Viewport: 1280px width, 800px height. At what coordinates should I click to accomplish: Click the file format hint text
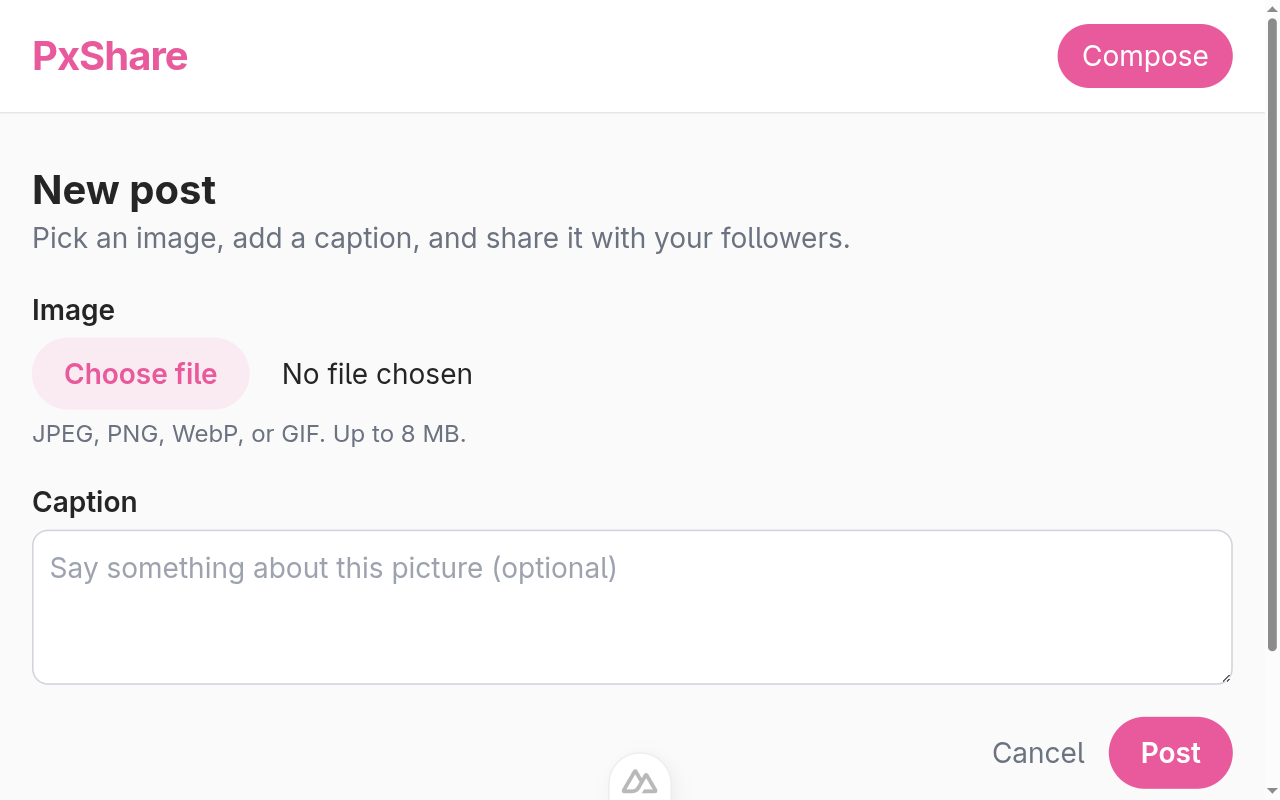248,434
